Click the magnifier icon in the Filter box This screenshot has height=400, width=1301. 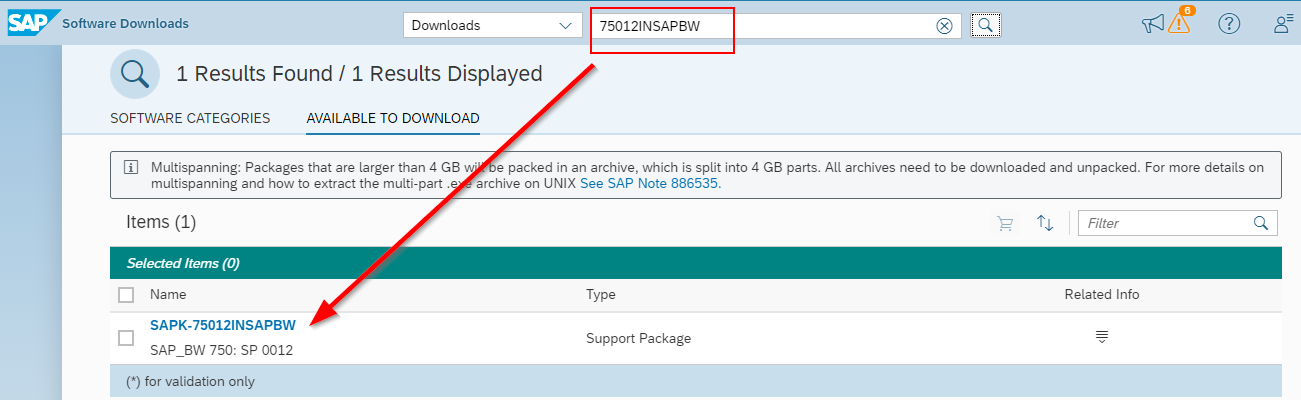point(1262,223)
